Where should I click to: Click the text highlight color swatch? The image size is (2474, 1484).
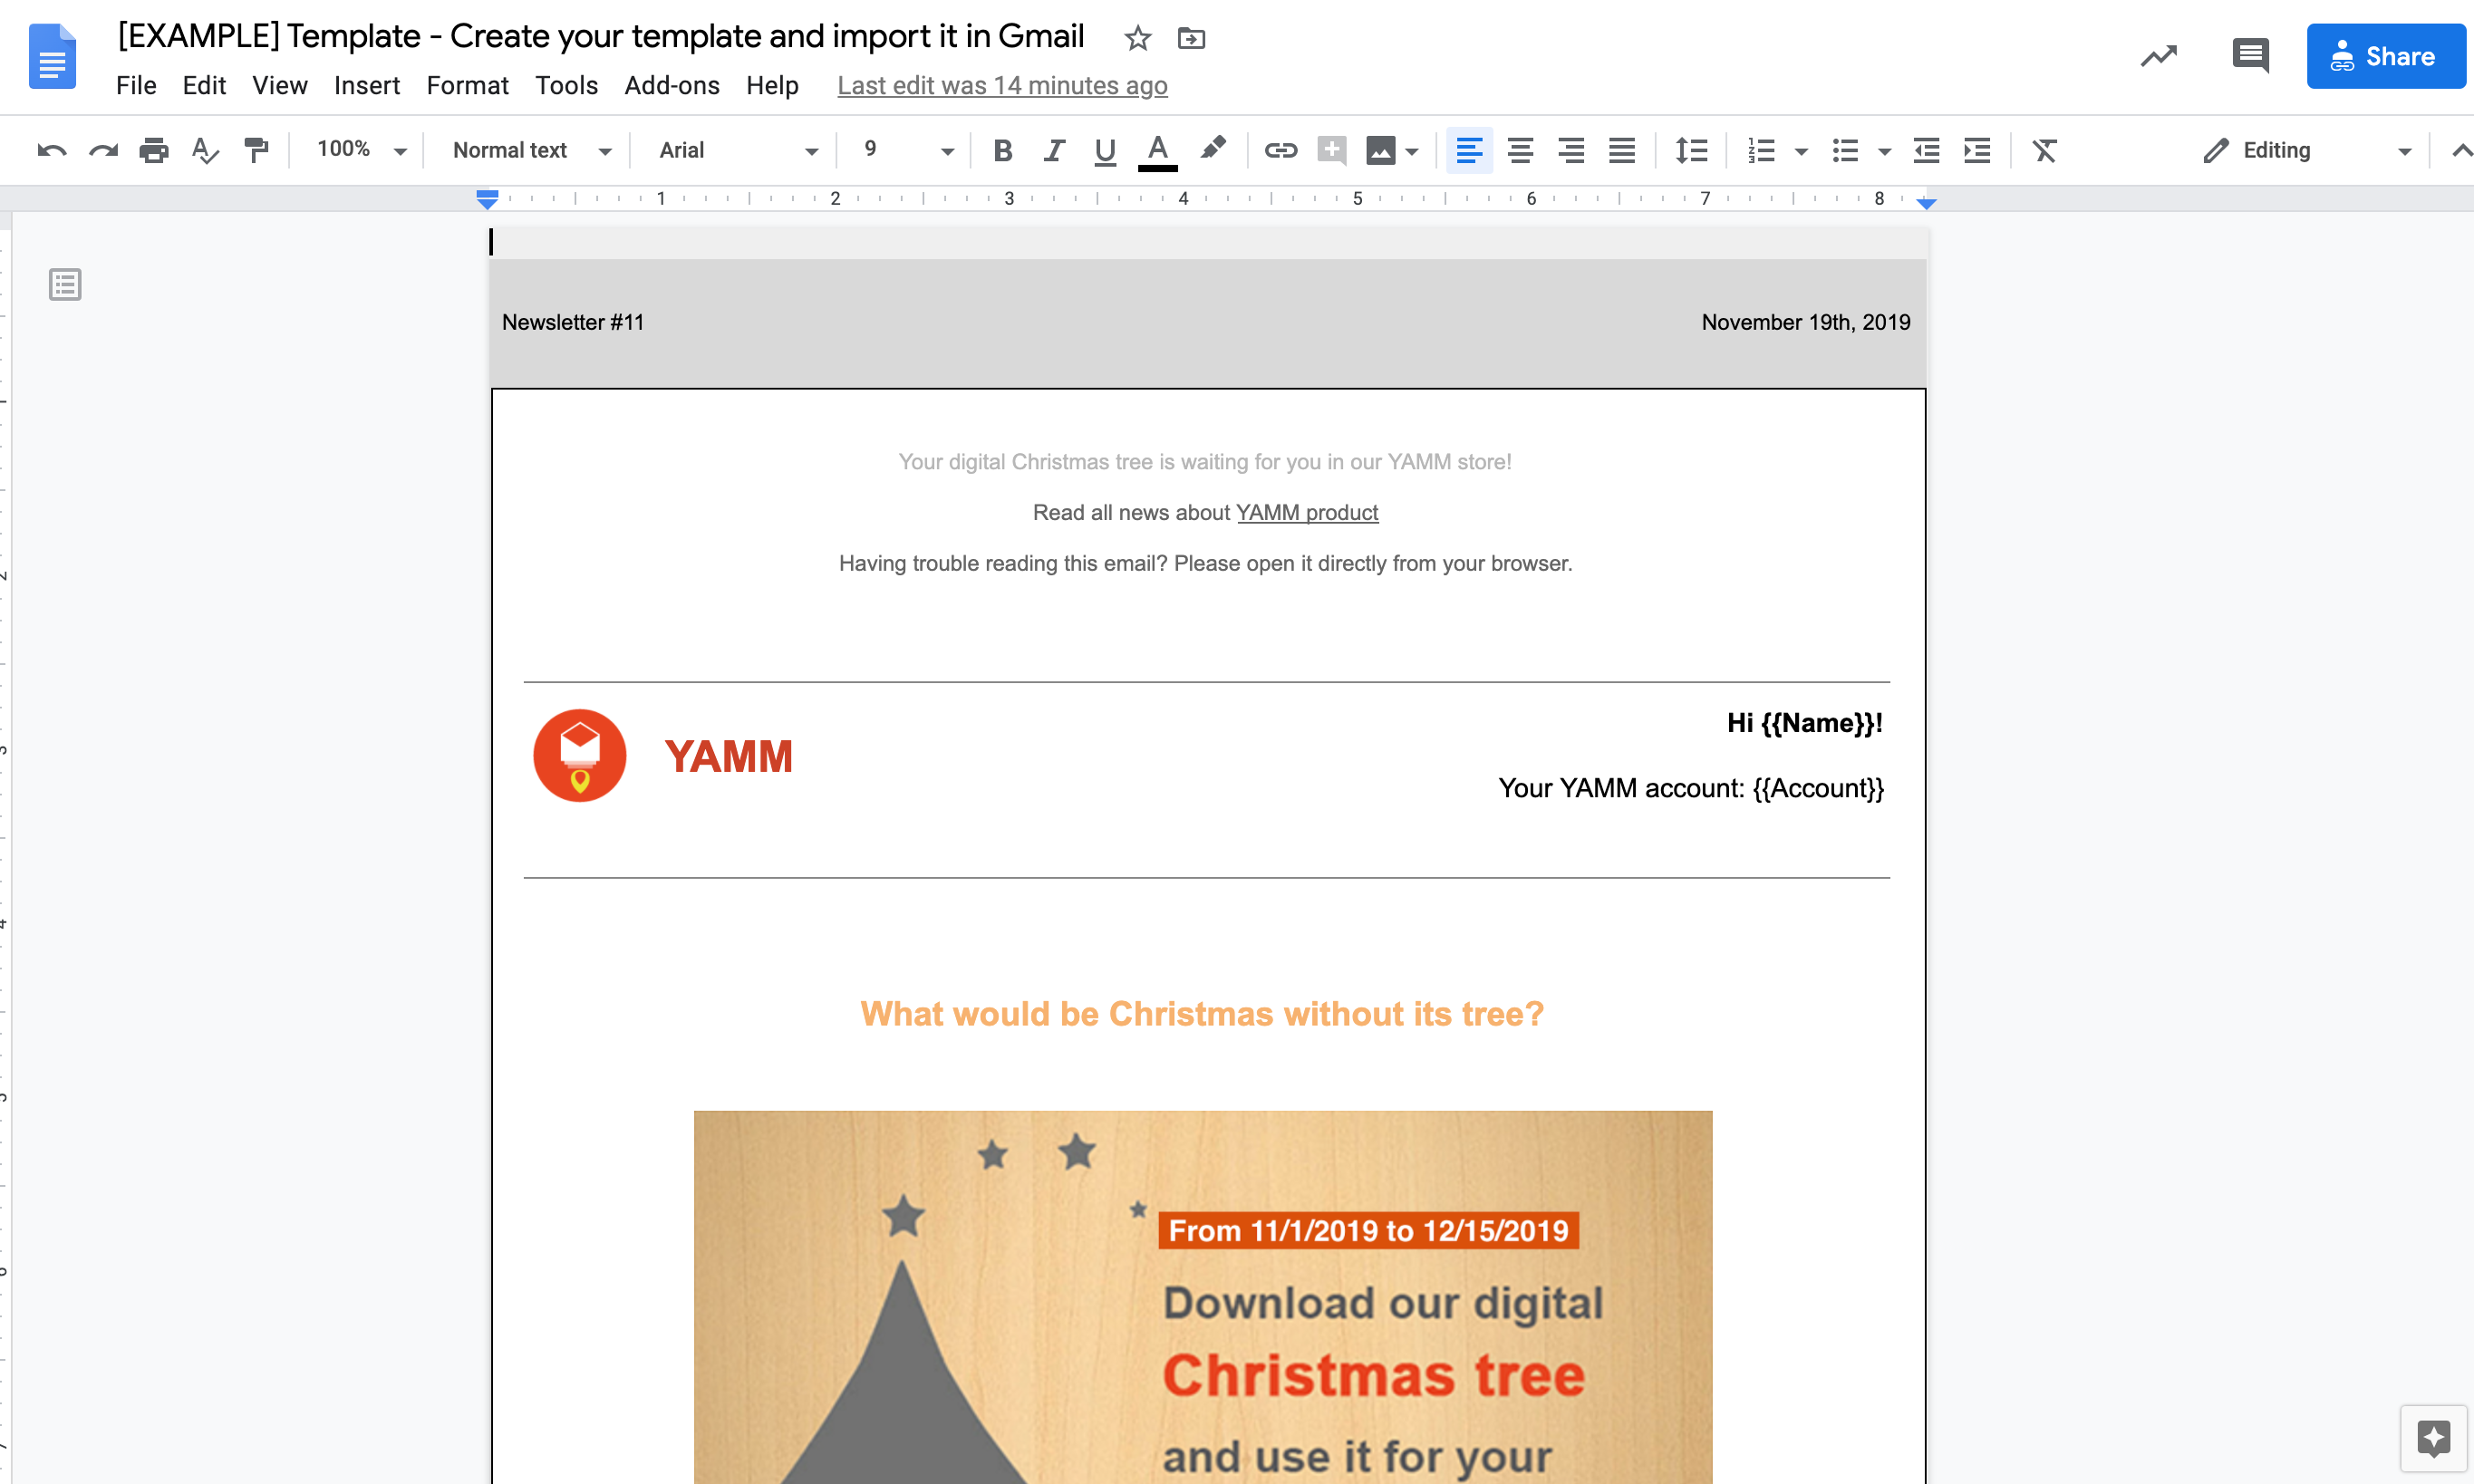1214,149
